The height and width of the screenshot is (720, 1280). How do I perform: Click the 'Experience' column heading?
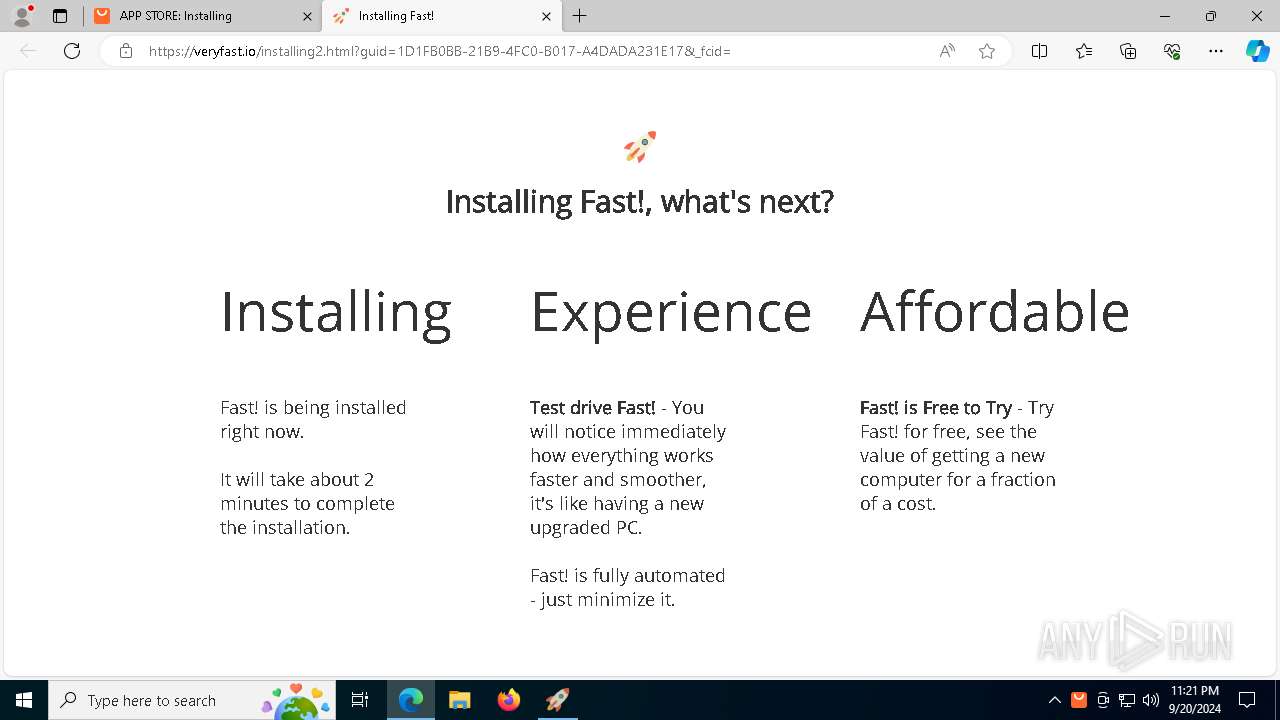tap(671, 313)
